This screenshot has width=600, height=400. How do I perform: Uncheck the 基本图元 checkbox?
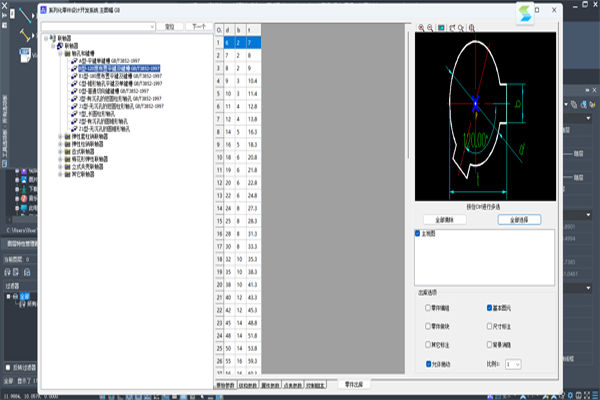(x=488, y=308)
